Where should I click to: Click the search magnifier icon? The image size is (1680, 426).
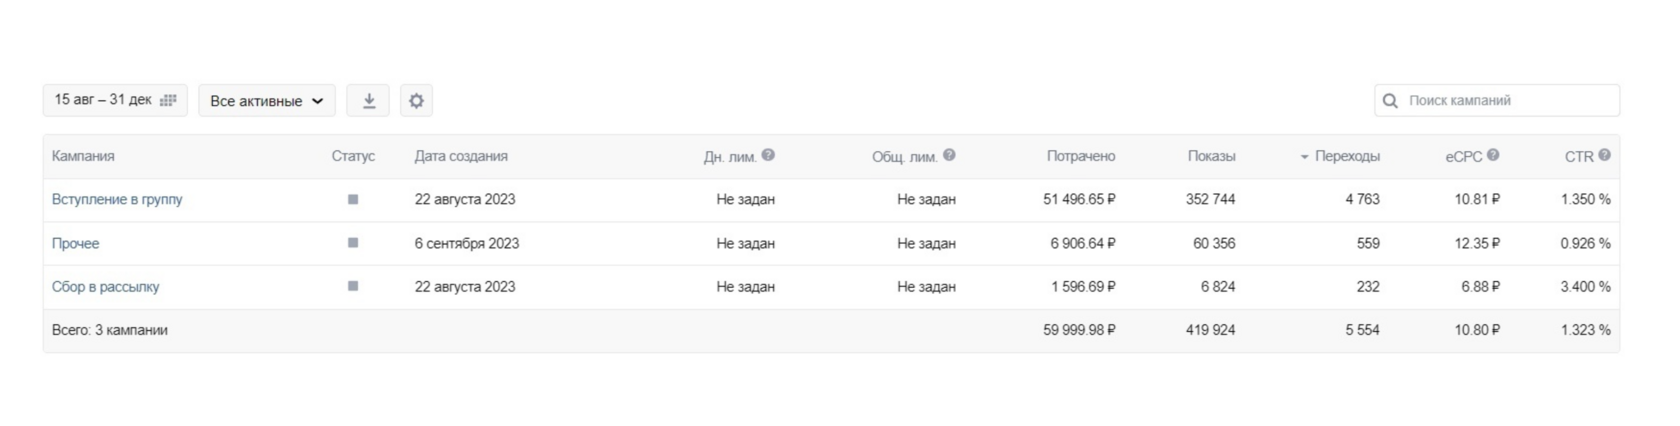tap(1390, 101)
